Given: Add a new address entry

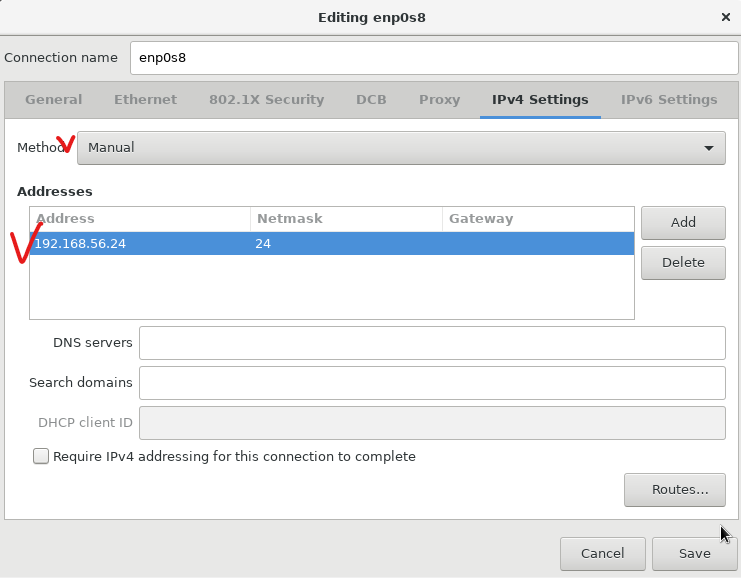Looking at the screenshot, I should (x=683, y=223).
